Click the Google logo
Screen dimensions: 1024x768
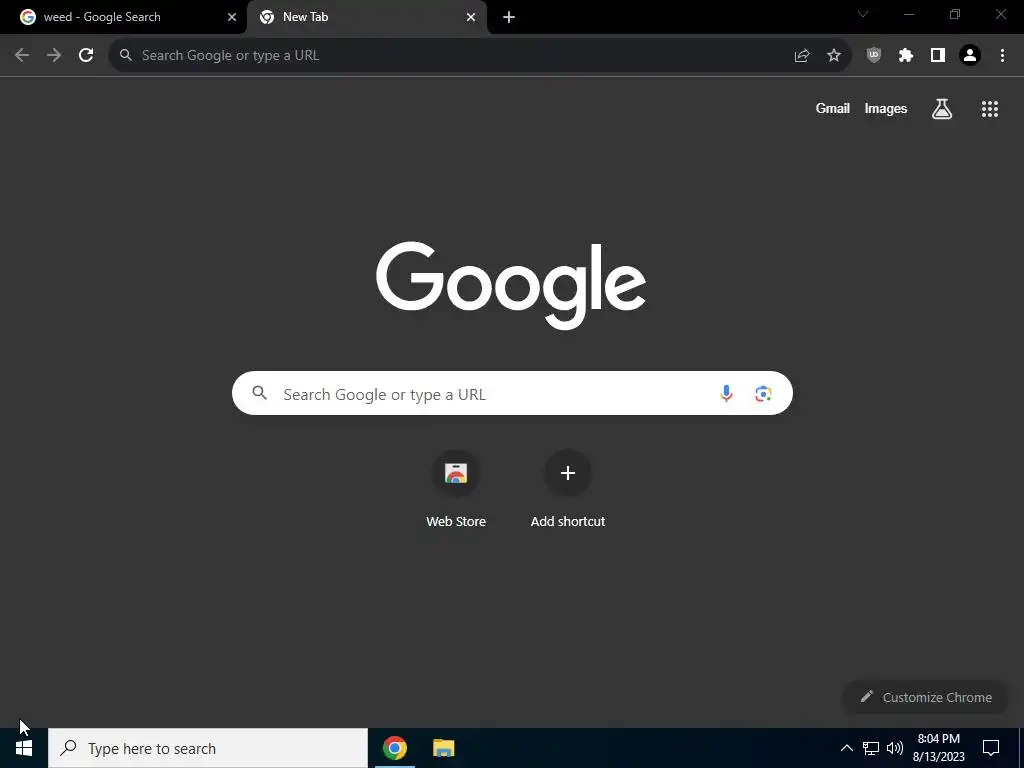511,285
